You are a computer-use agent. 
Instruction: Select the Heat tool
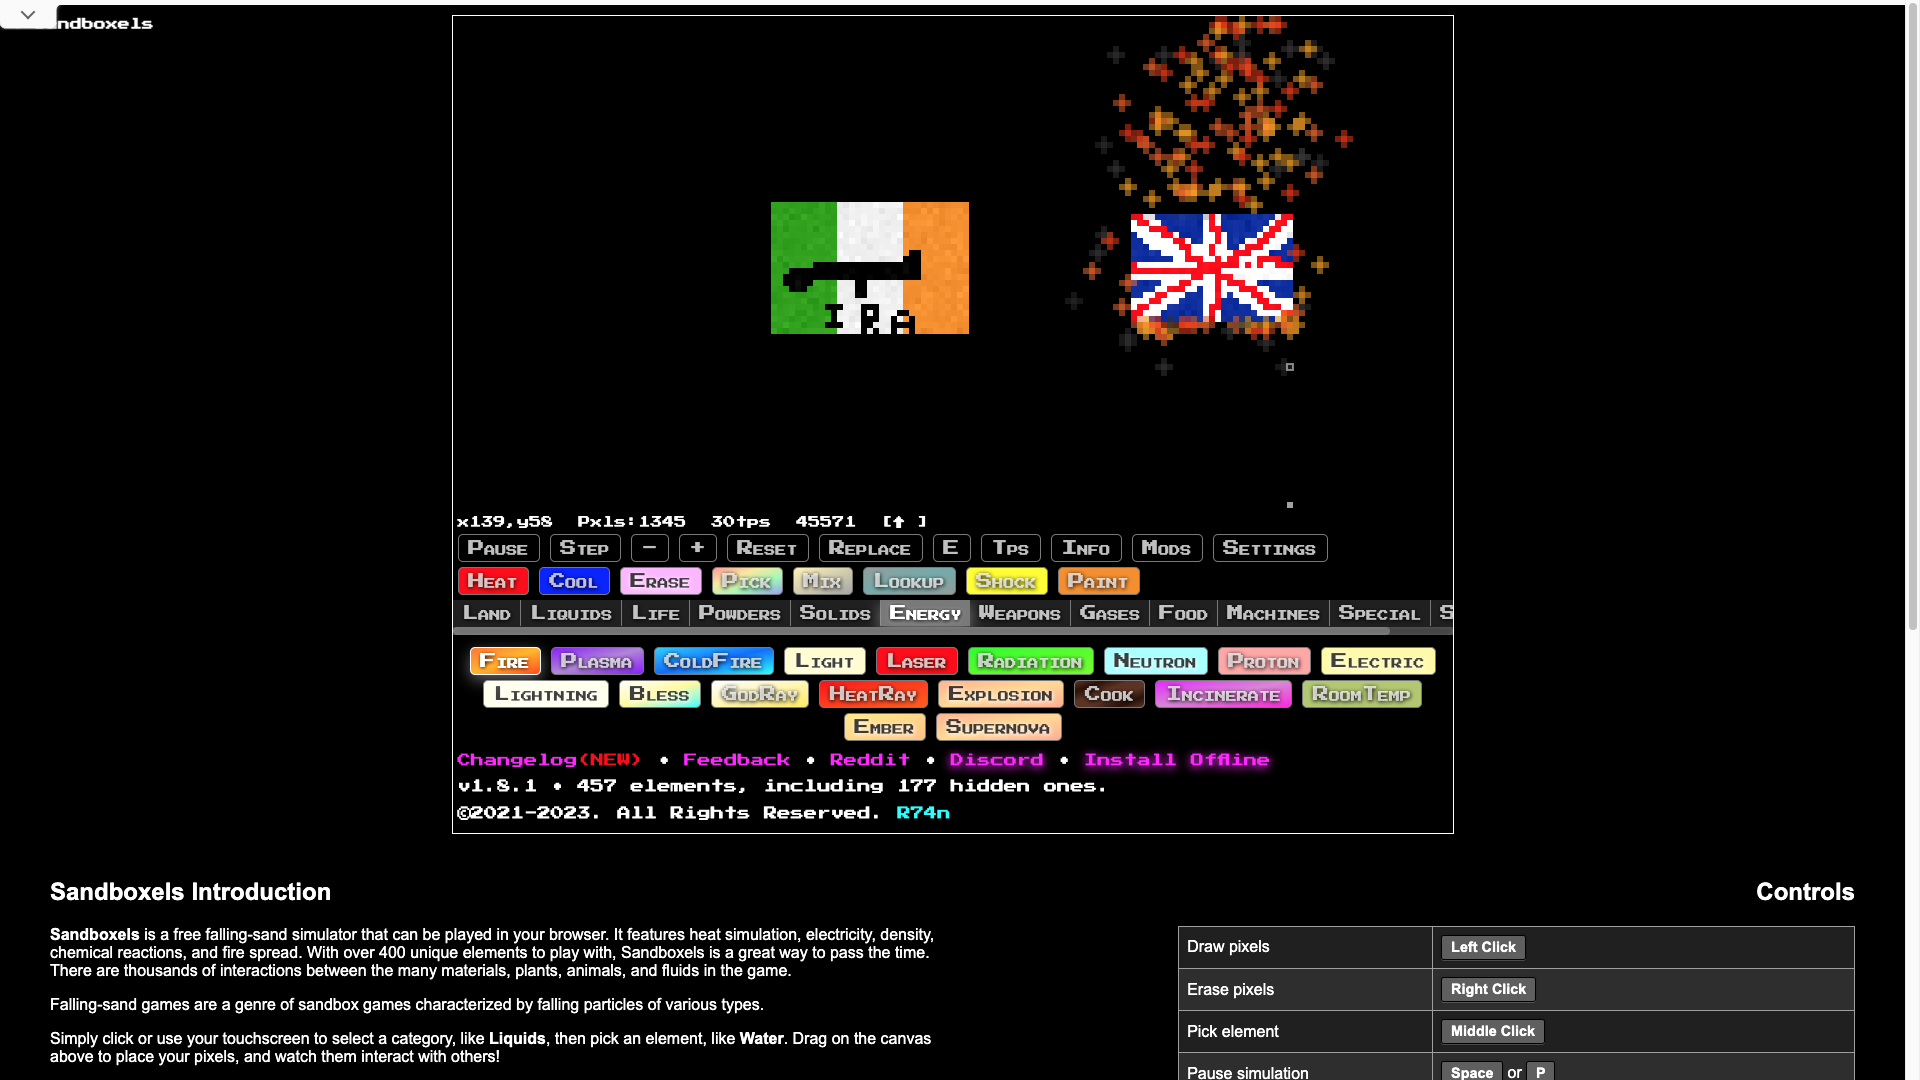(x=493, y=581)
